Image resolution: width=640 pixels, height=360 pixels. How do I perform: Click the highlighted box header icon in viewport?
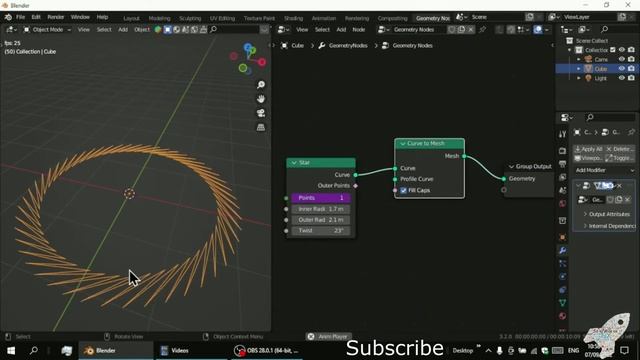[x=167, y=29]
